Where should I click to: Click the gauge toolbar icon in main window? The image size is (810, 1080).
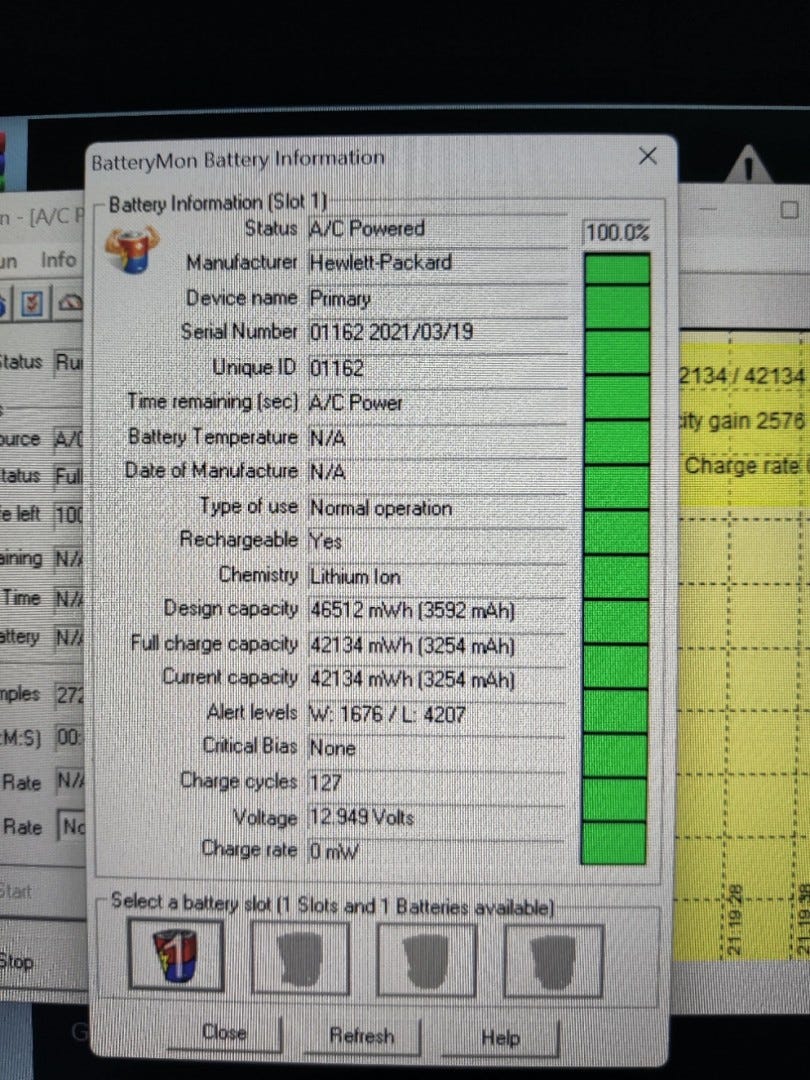coord(70,302)
